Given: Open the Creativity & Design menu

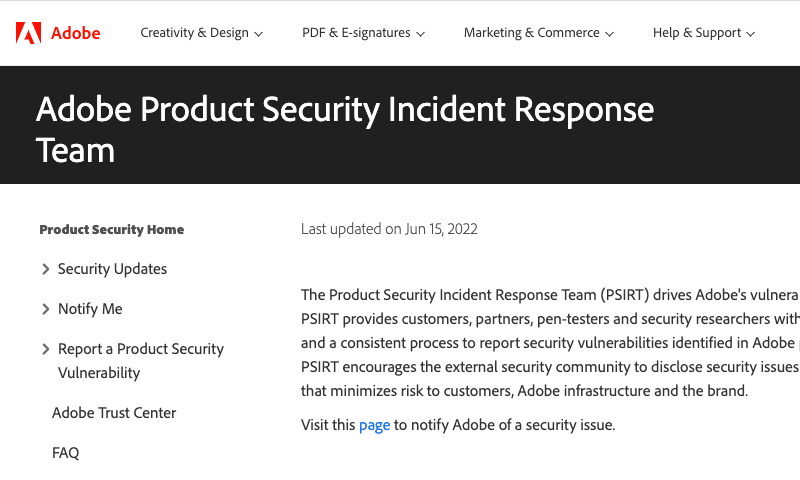Looking at the screenshot, I should 194,33.
